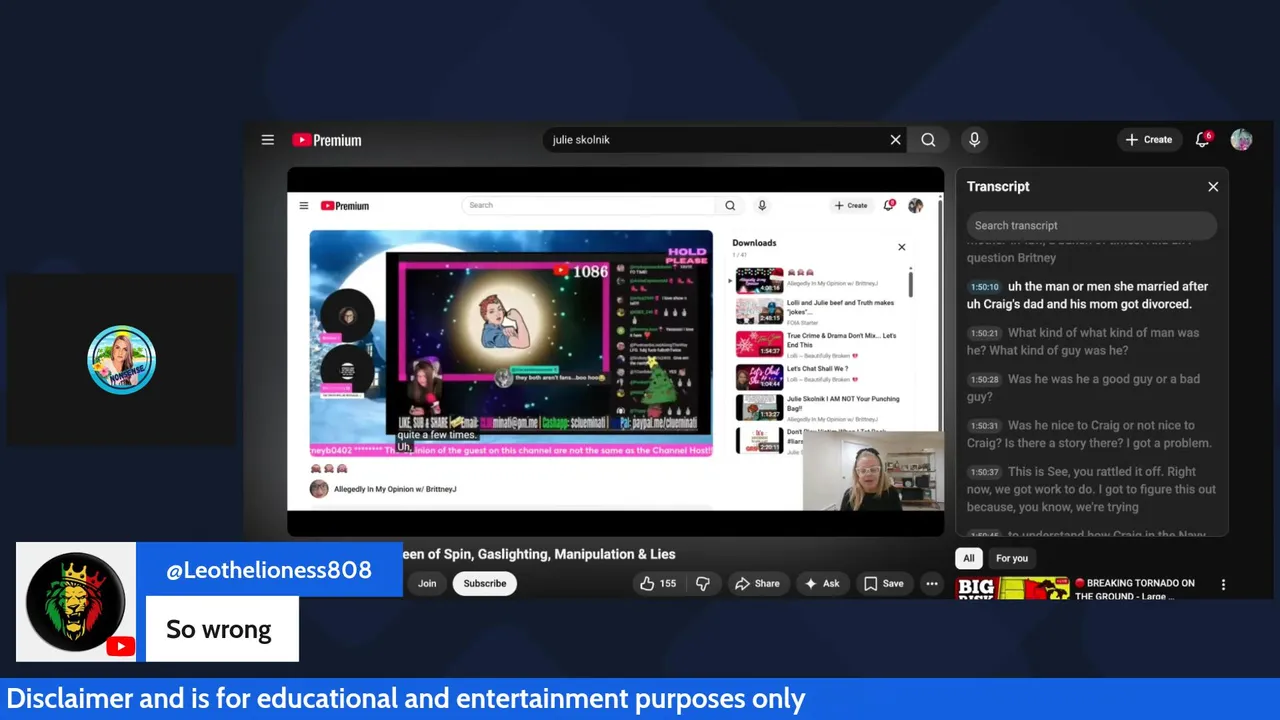Click the 'So wrong' comment text

(219, 629)
